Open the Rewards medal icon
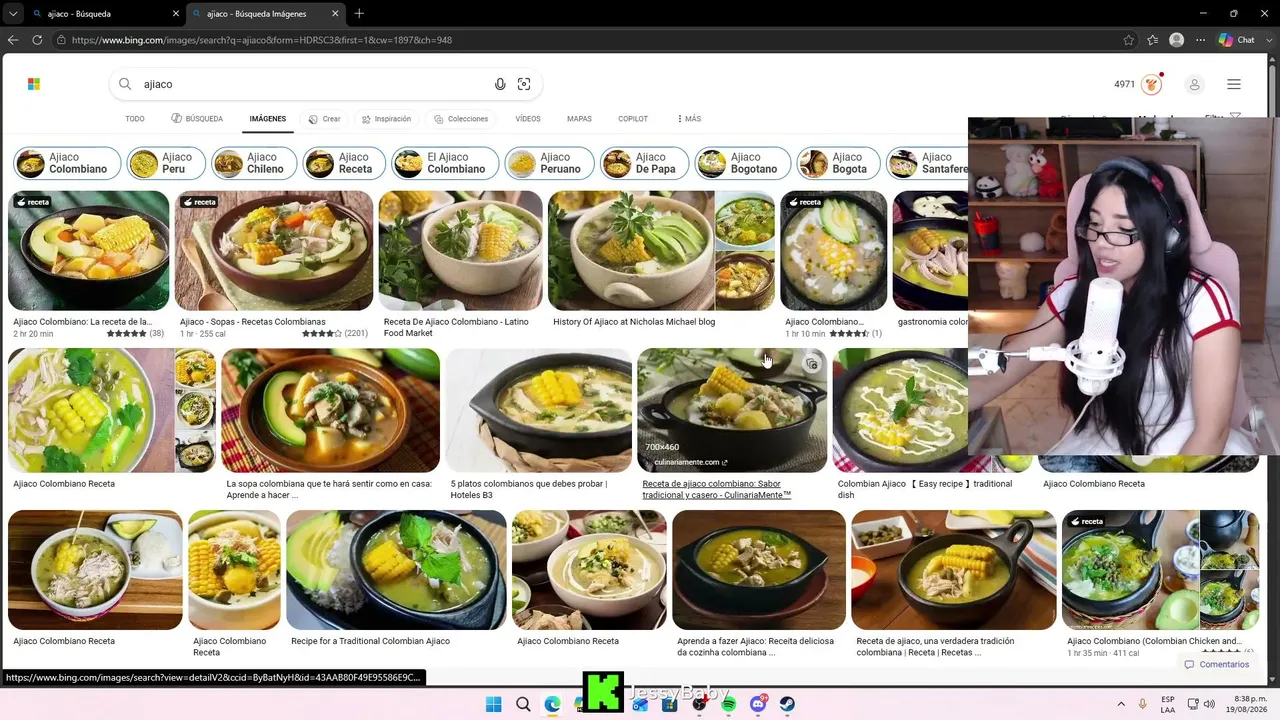 1152,84
